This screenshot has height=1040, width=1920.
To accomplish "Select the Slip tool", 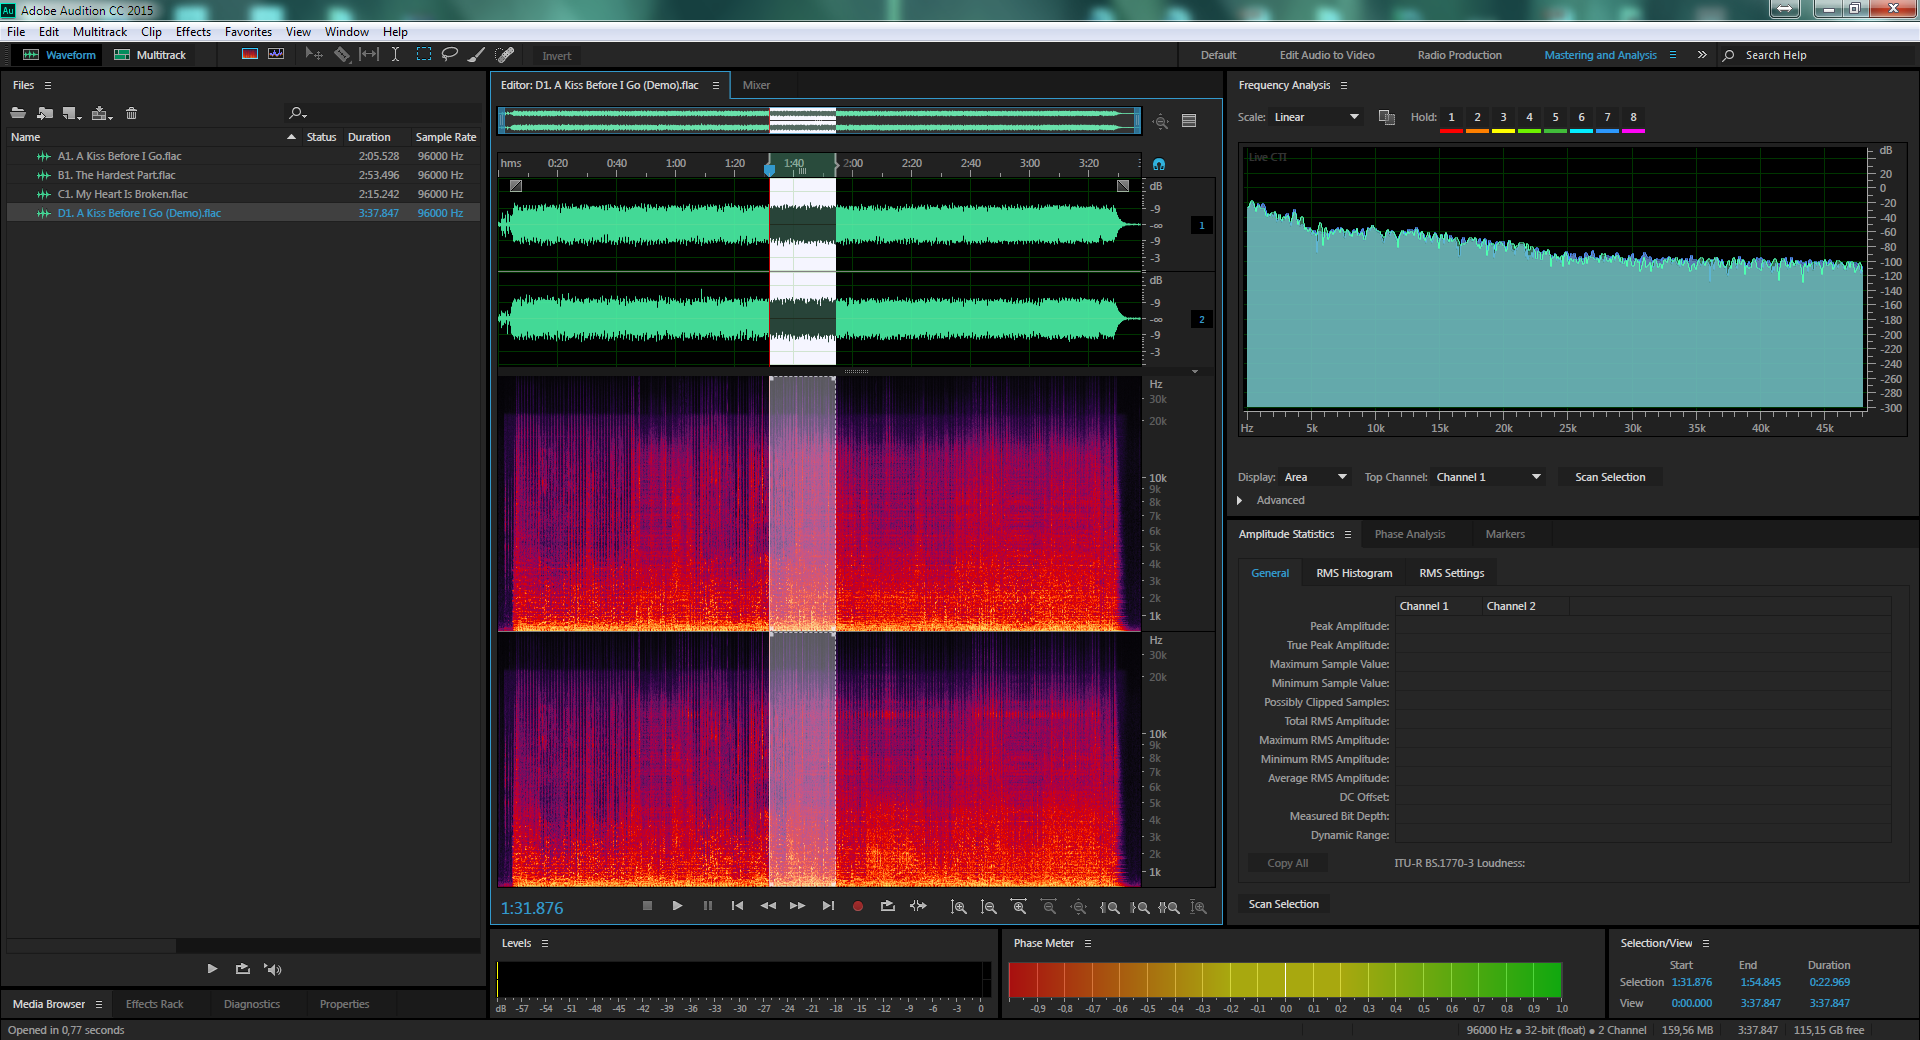I will (369, 54).
